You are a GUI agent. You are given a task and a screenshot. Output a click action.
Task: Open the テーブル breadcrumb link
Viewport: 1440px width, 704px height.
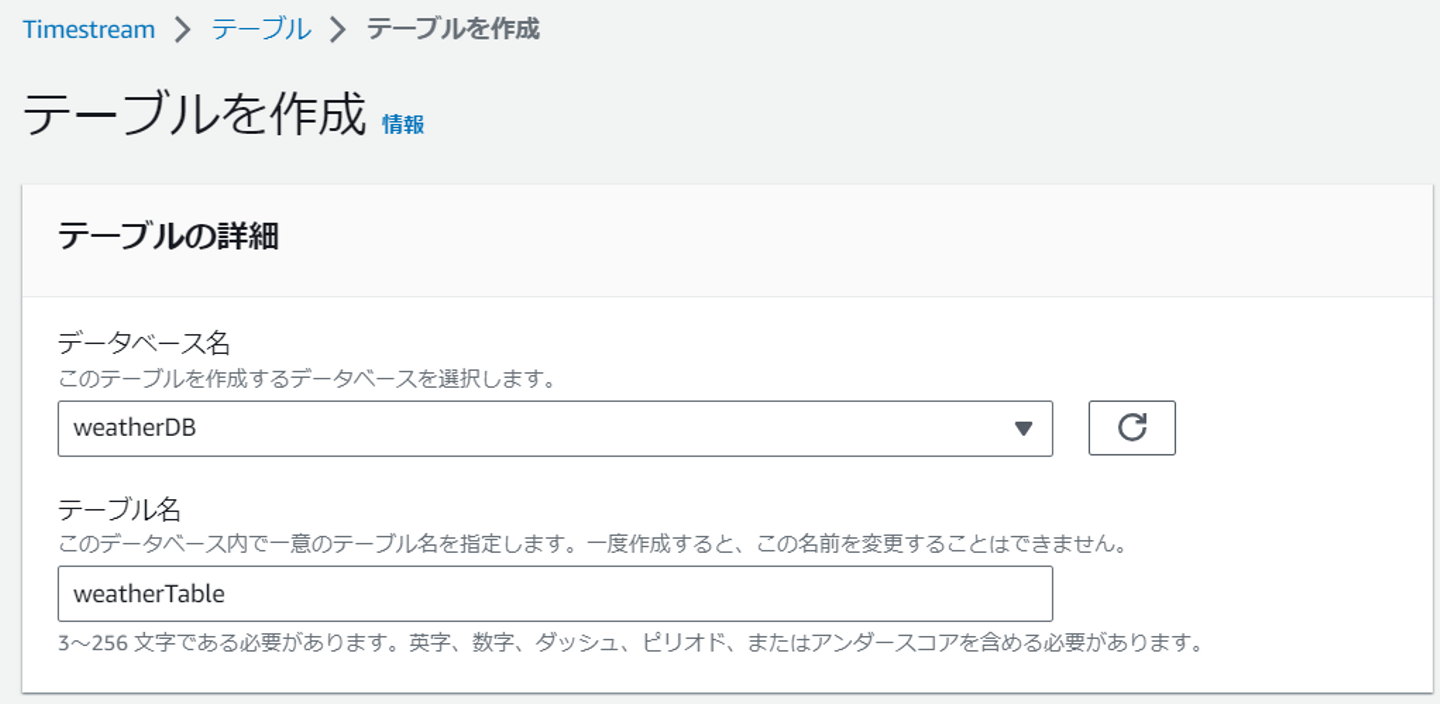point(261,30)
